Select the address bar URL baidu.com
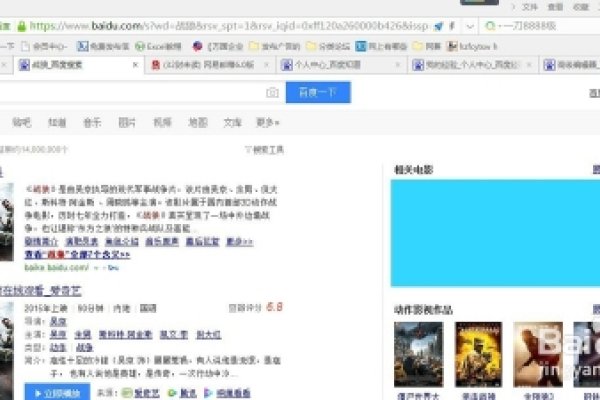Screen dimensions: 600x400 point(228,26)
